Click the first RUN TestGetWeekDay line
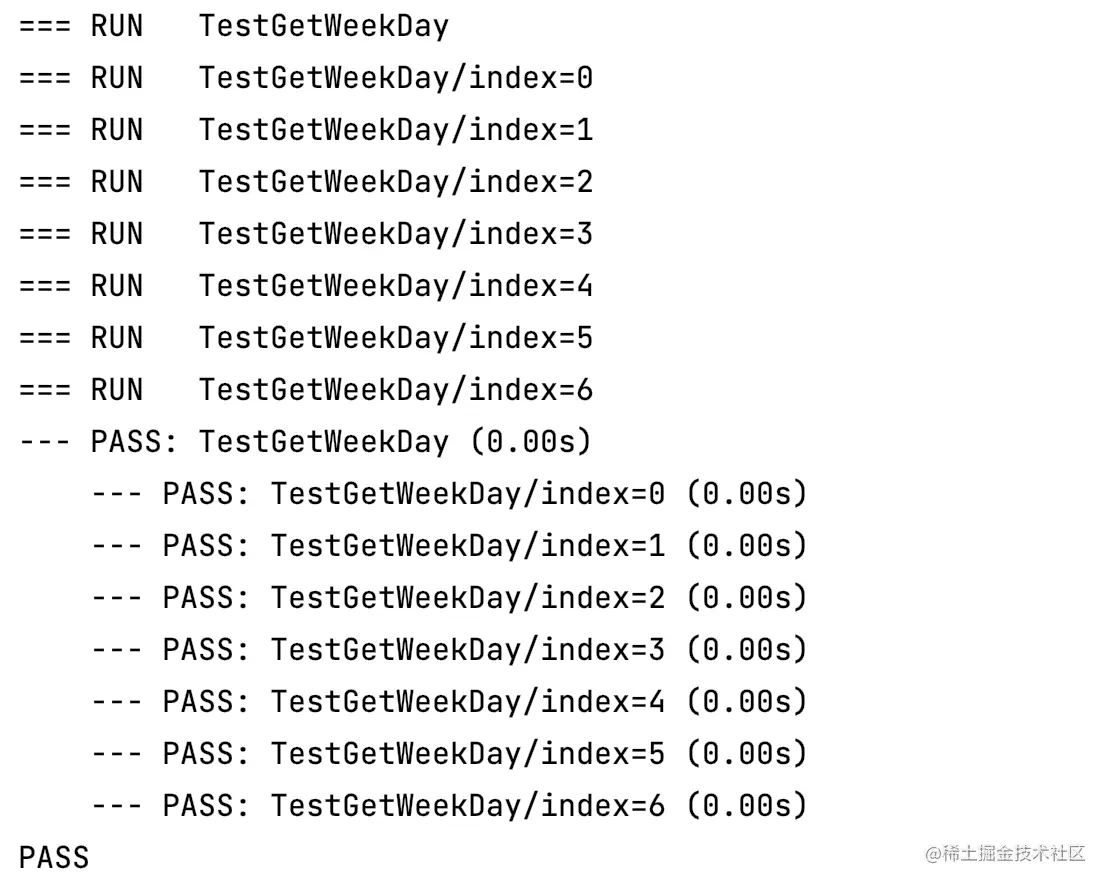 point(323,26)
